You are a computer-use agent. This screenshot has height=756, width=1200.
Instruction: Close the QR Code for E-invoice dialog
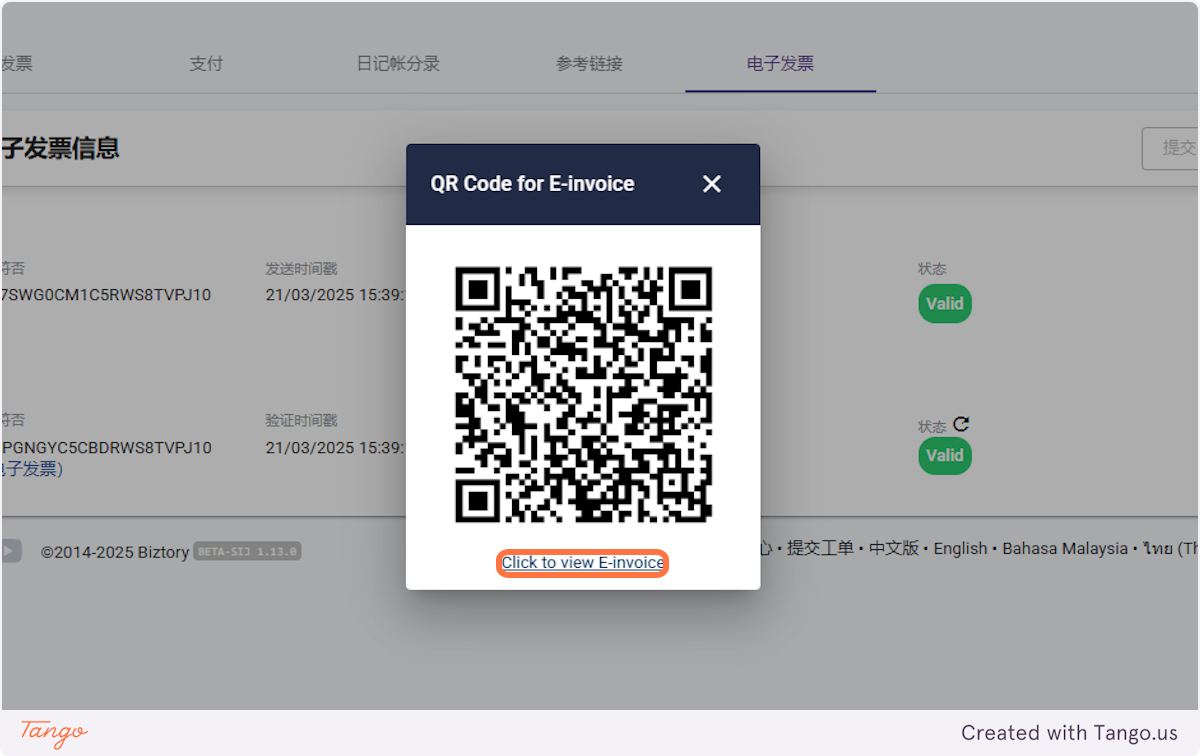coord(711,184)
